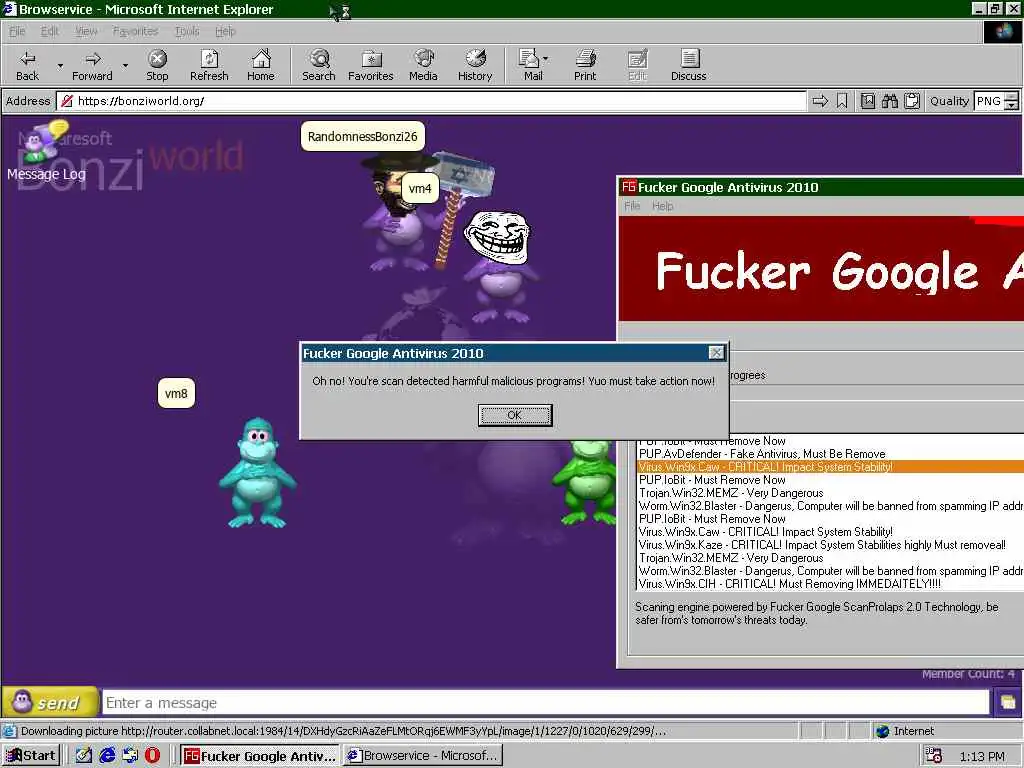Select Virus.Win9x.Kaze CRITICAL row
Viewport: 1024px width, 768px height.
(x=829, y=545)
